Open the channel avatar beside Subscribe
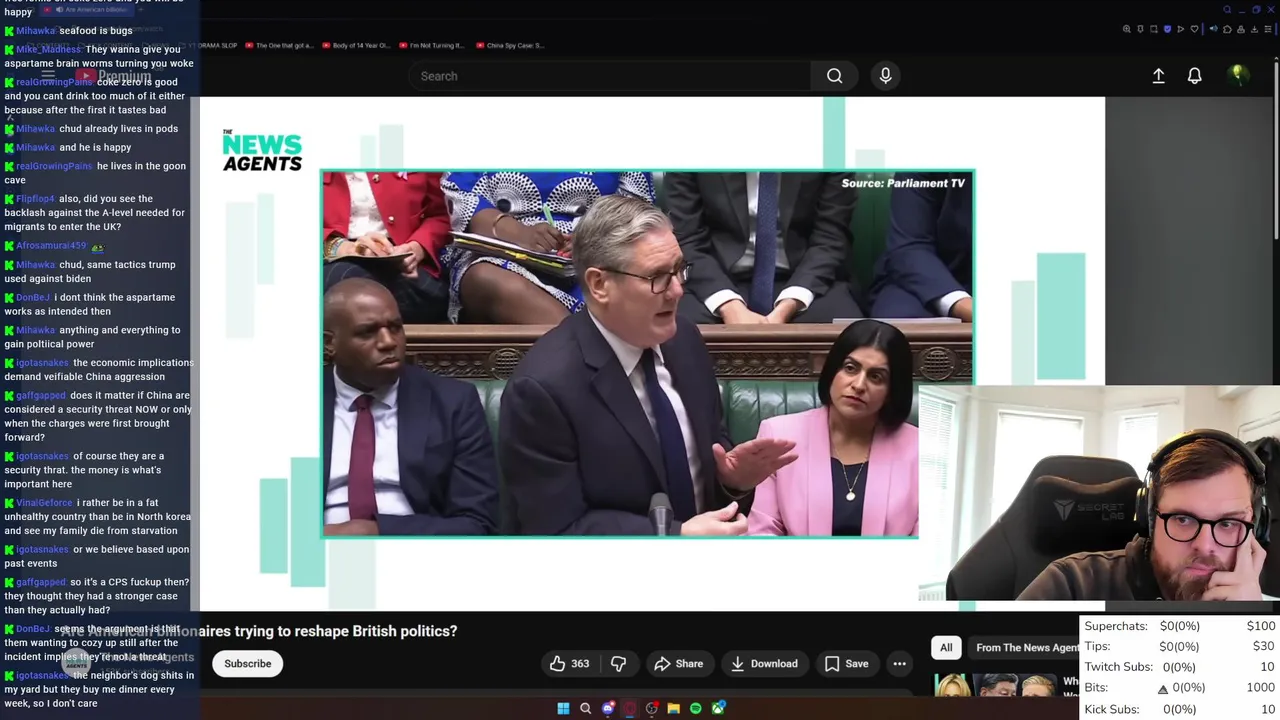 tap(77, 662)
